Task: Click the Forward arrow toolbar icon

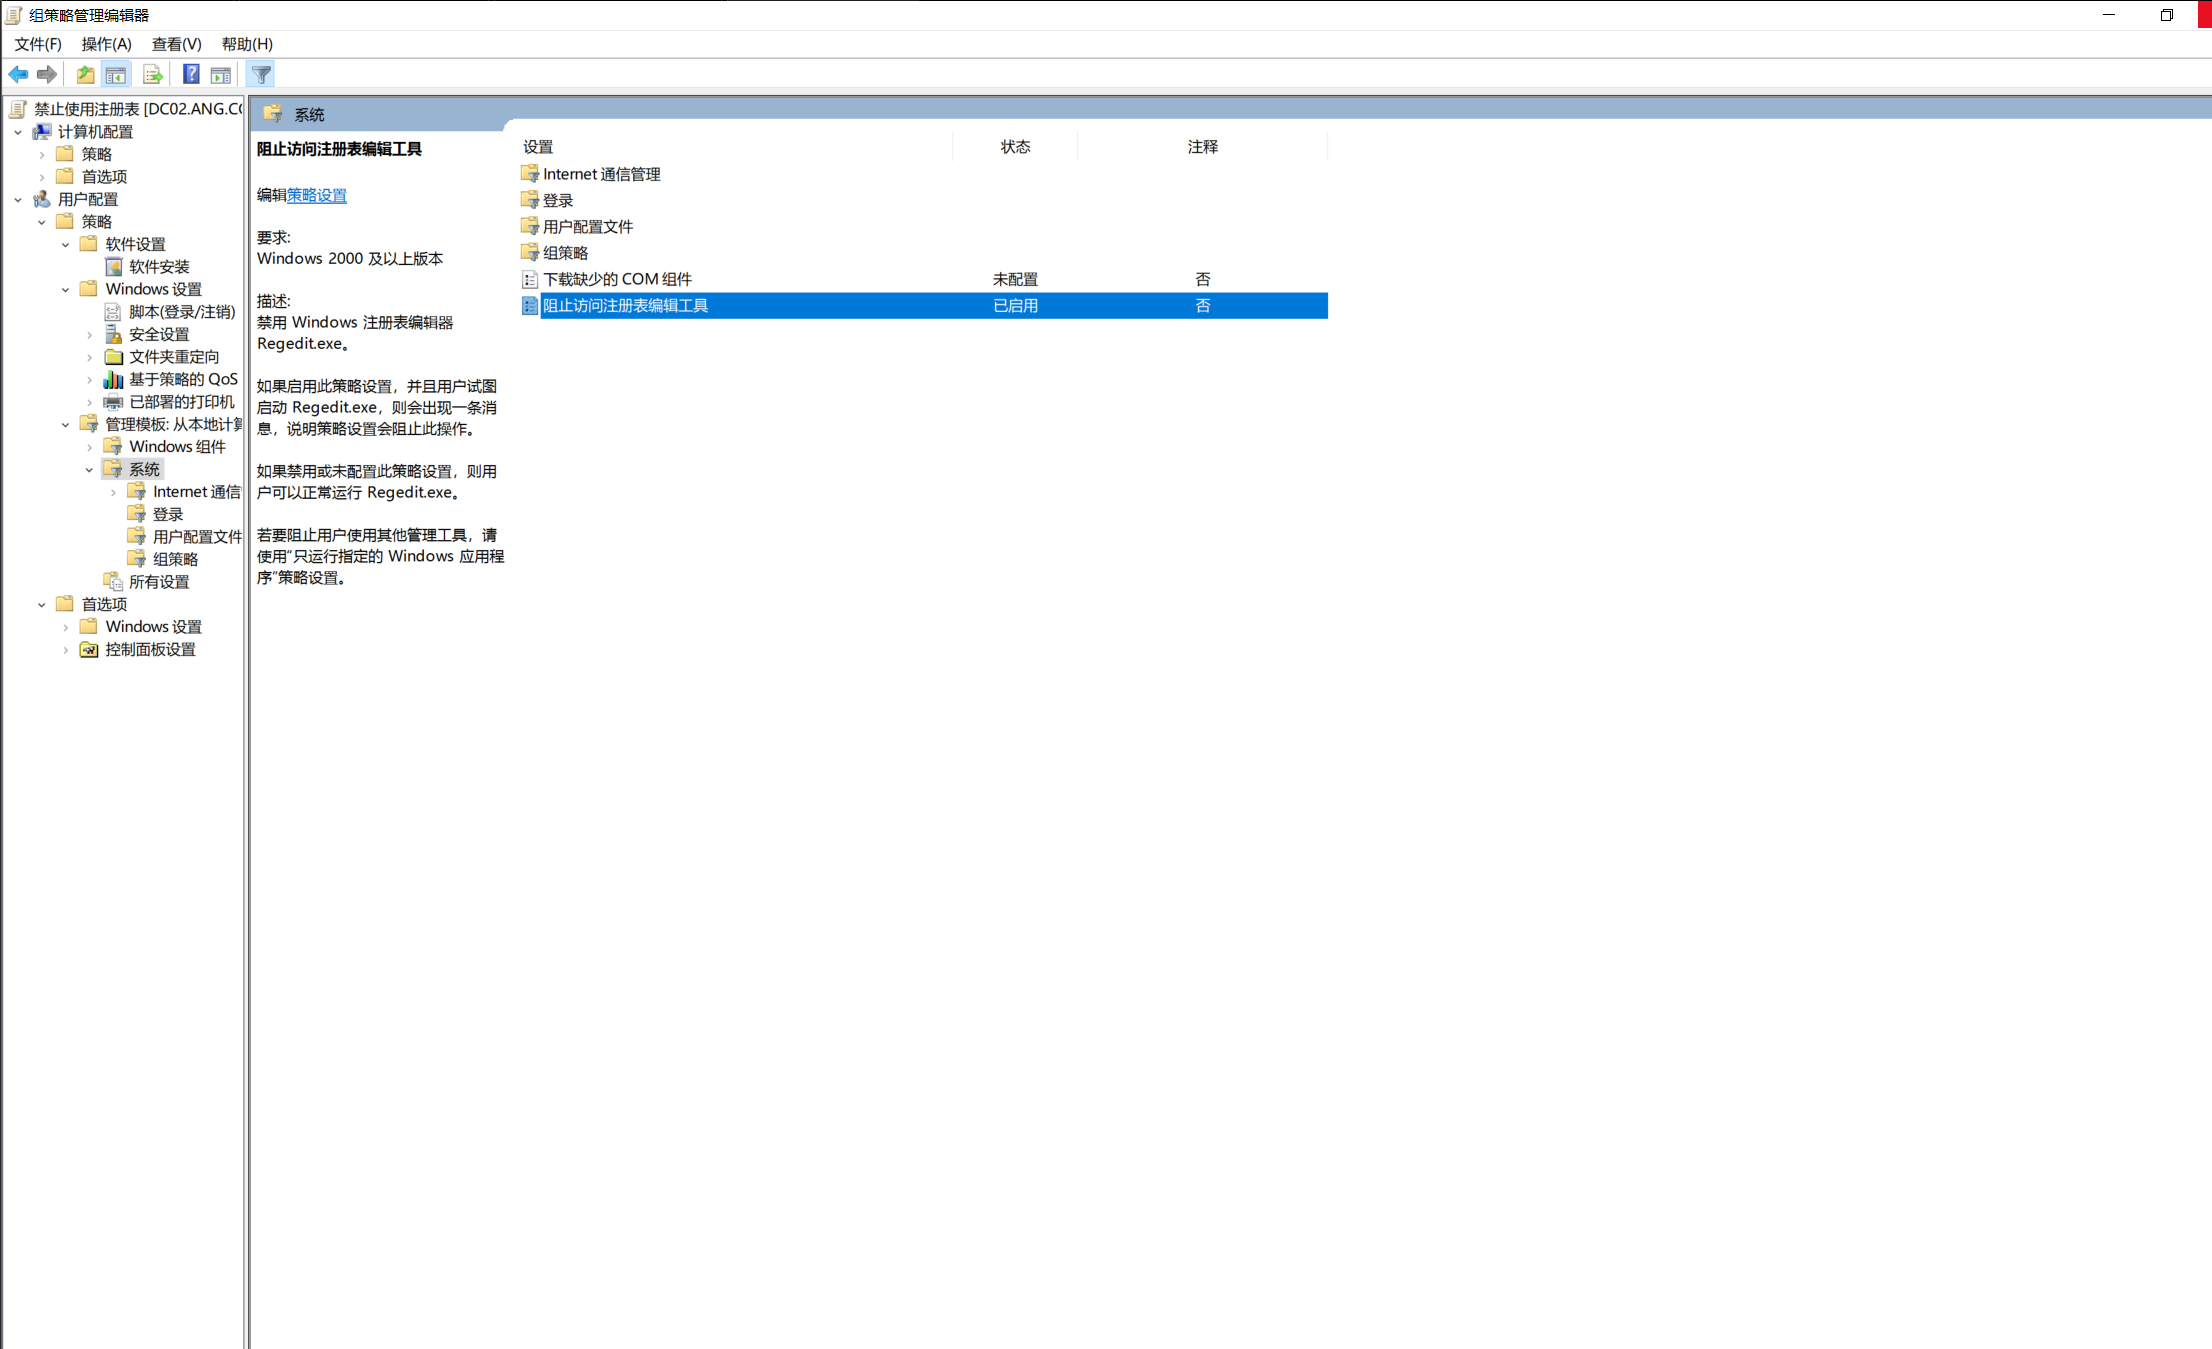Action: point(47,75)
